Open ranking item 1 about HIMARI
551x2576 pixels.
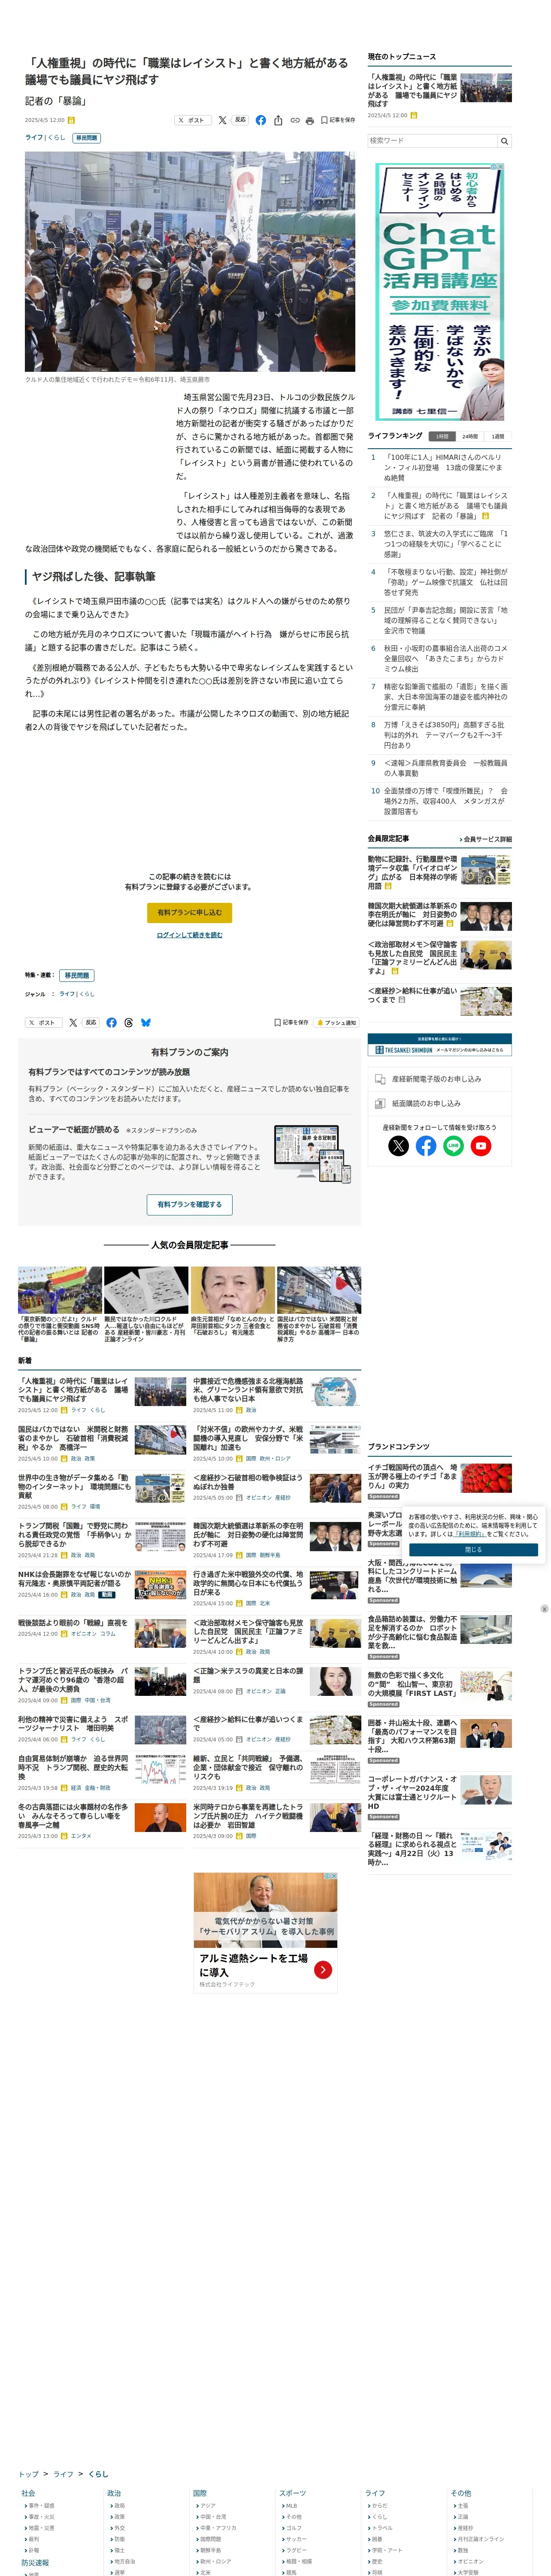tap(445, 467)
